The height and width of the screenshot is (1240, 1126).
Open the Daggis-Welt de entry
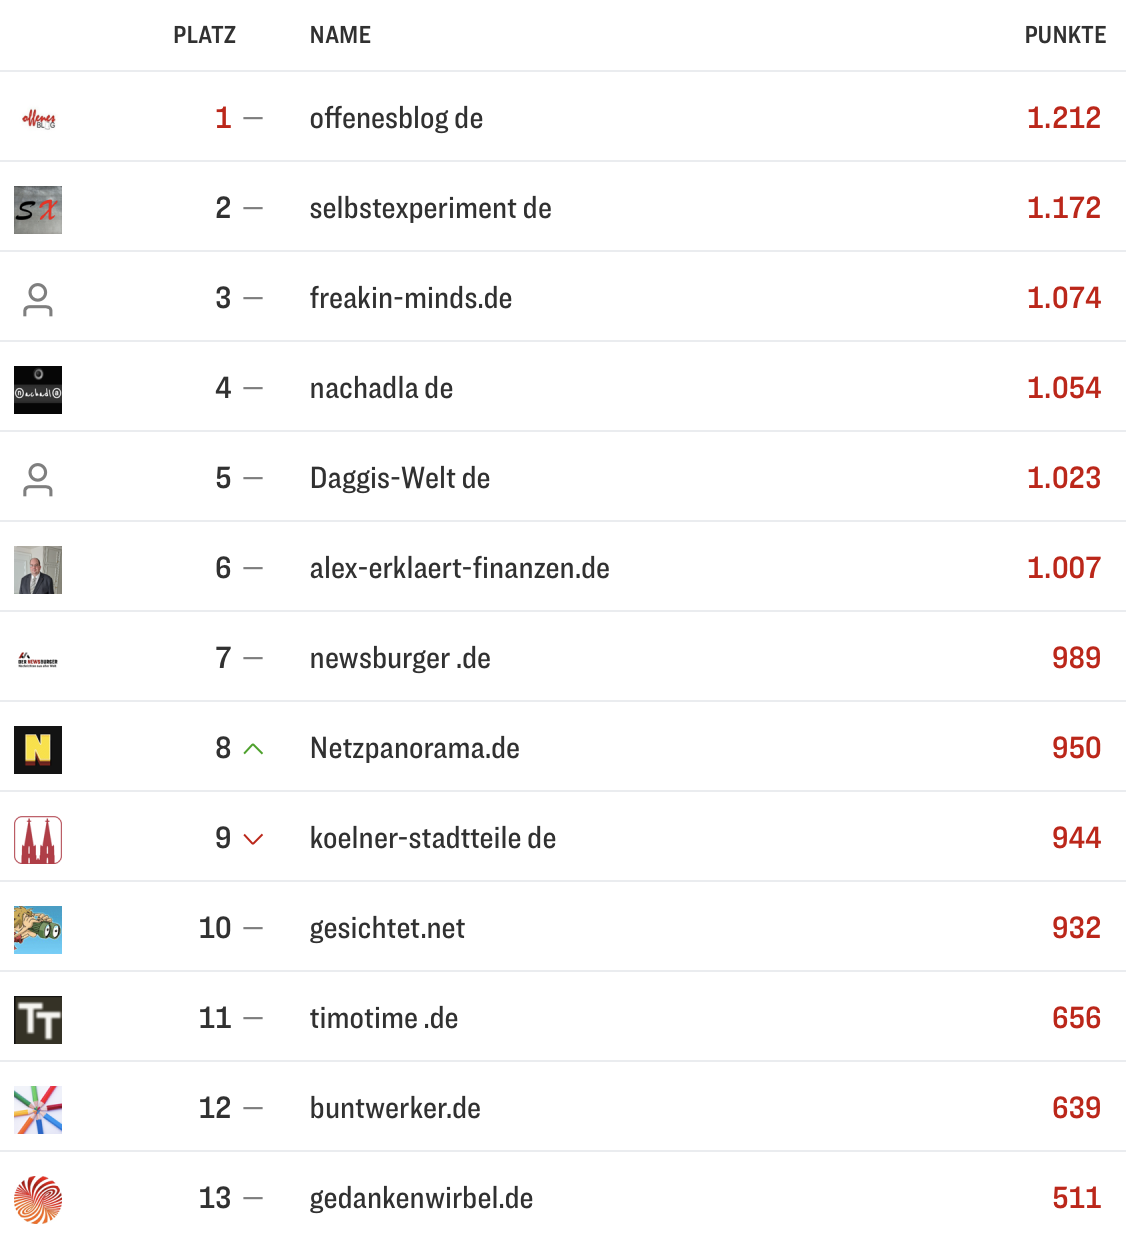400,478
